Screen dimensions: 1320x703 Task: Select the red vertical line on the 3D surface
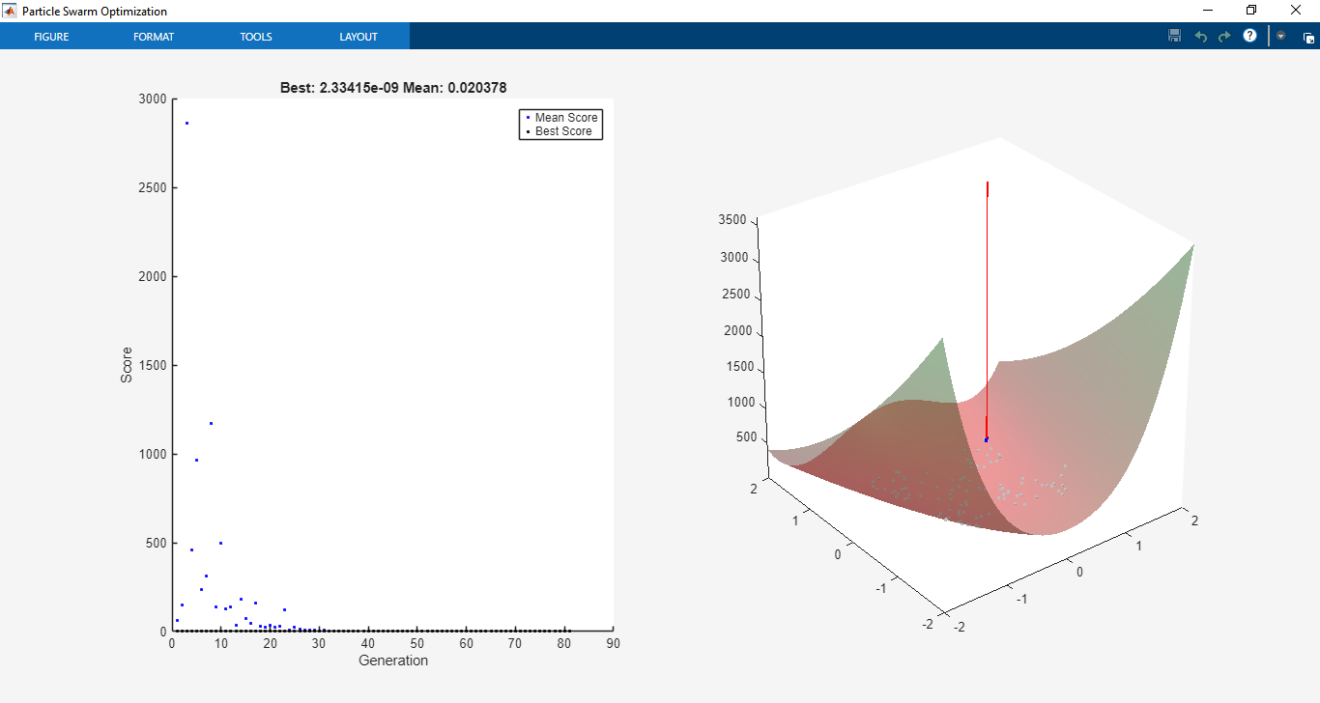pos(988,300)
